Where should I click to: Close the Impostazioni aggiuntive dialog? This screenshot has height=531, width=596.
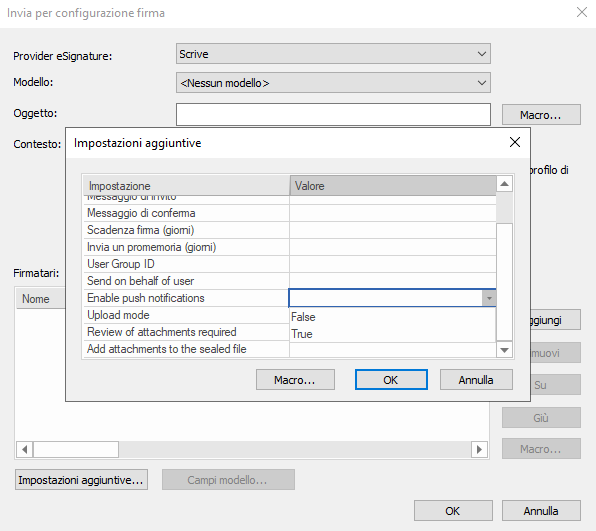[x=515, y=143]
